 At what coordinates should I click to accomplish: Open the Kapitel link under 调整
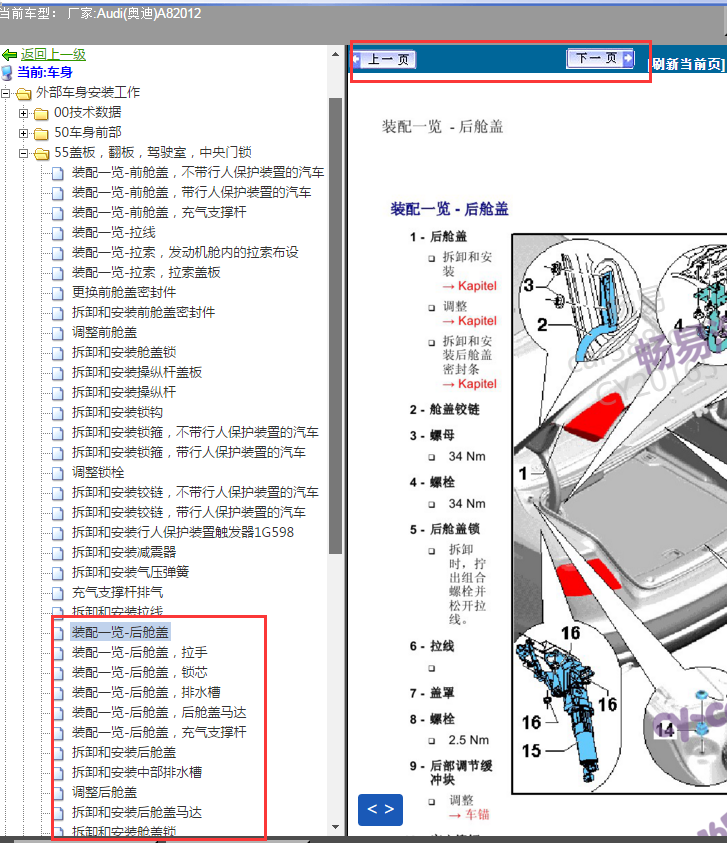pos(469,320)
